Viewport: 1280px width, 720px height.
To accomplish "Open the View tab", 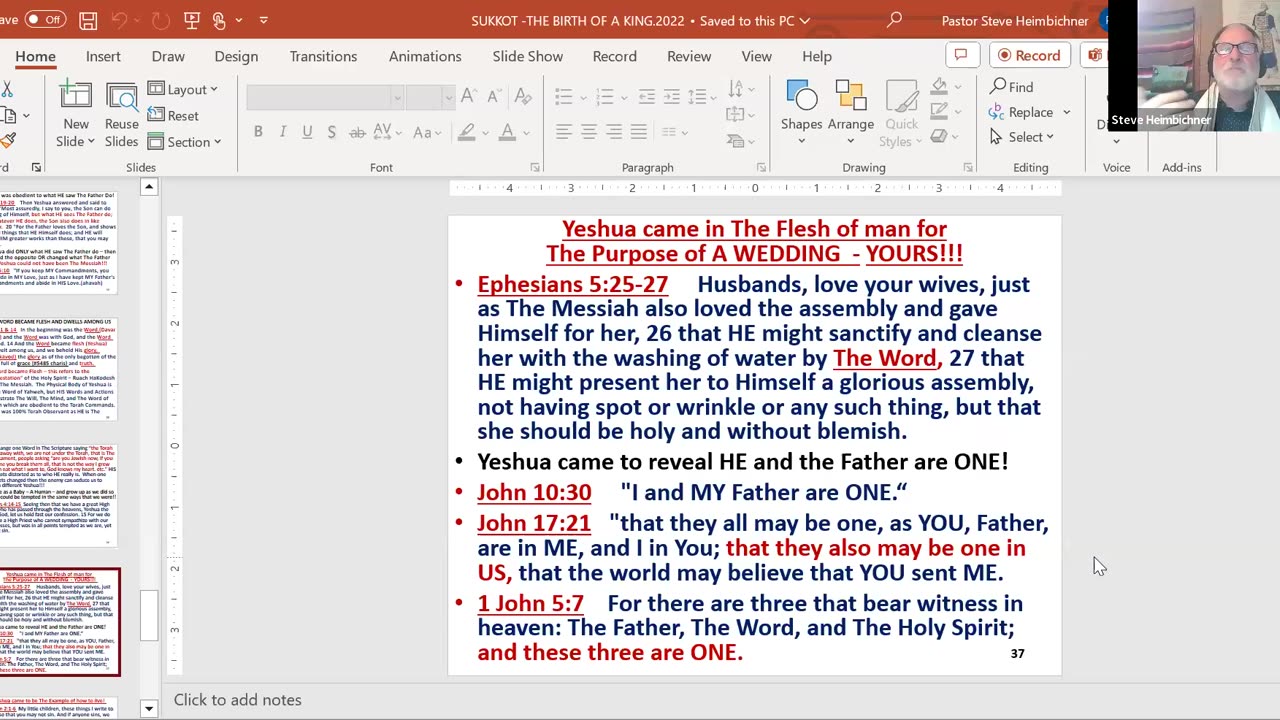I will (756, 56).
